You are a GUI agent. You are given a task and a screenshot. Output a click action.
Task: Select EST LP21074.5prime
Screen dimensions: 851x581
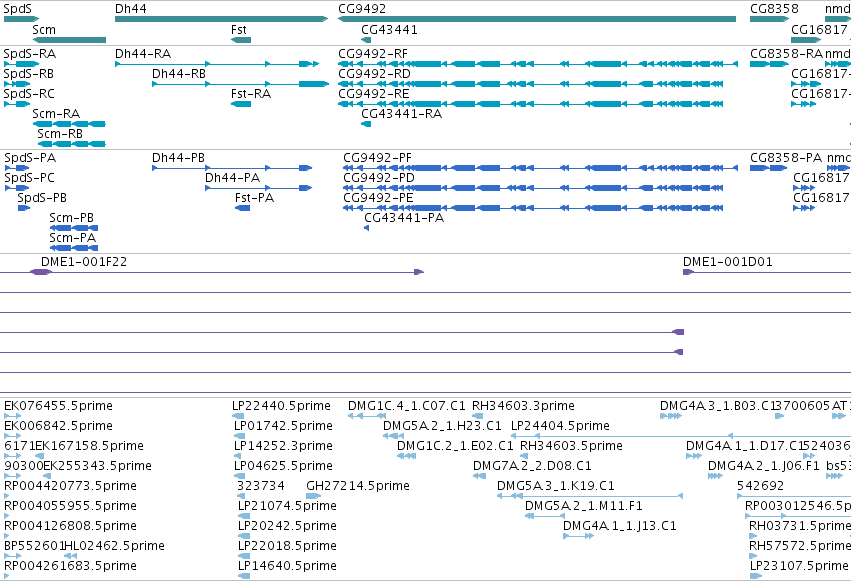(287, 506)
